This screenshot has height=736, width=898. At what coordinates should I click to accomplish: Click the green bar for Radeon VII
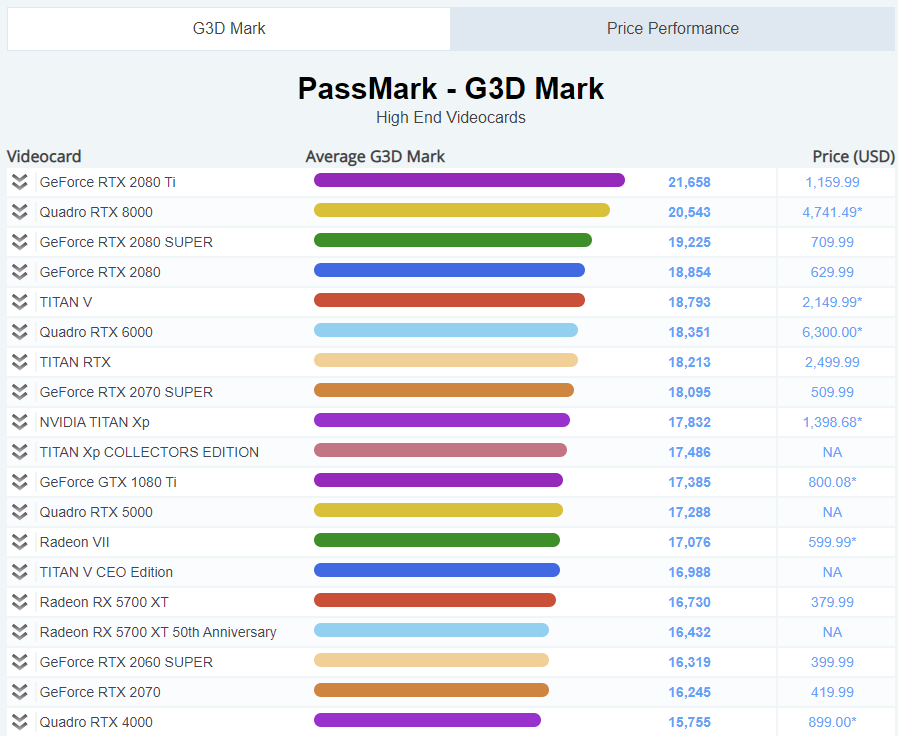click(x=437, y=540)
